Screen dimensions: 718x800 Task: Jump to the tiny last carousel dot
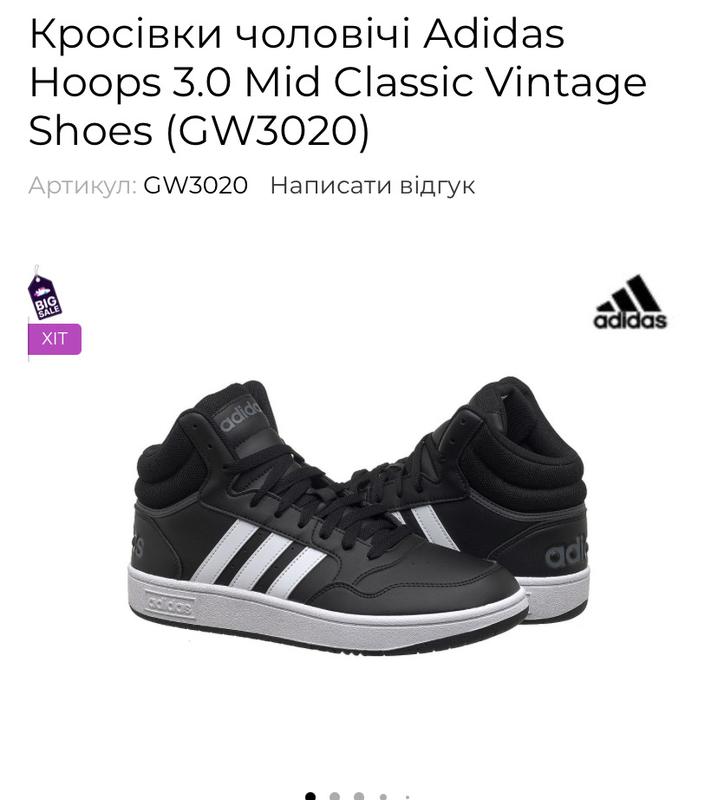click(x=407, y=797)
